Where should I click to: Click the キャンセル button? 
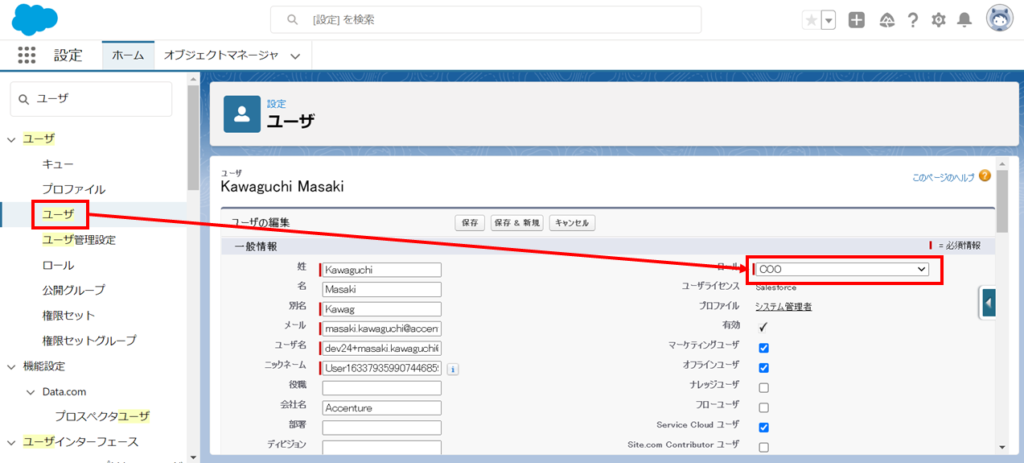[x=574, y=222]
